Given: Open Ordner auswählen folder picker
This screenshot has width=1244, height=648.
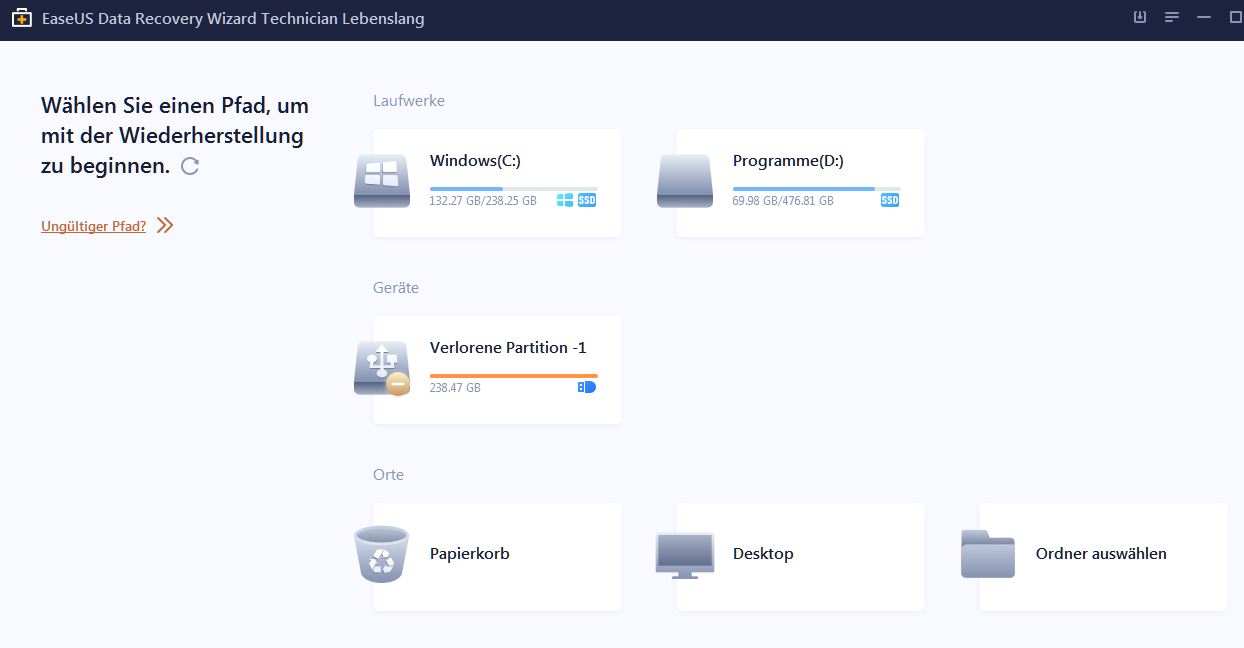Looking at the screenshot, I should coord(1103,557).
